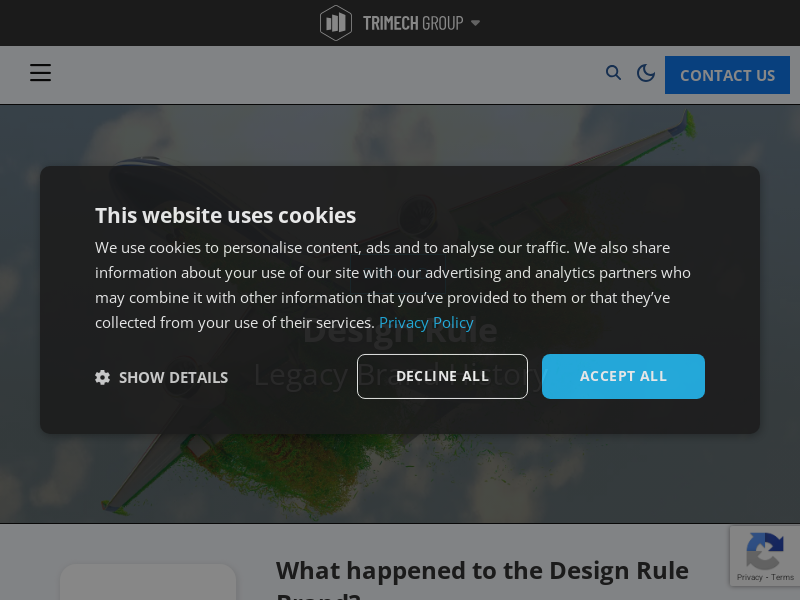
Task: Open the hamburger navigation menu
Action: pyautogui.click(x=40, y=72)
